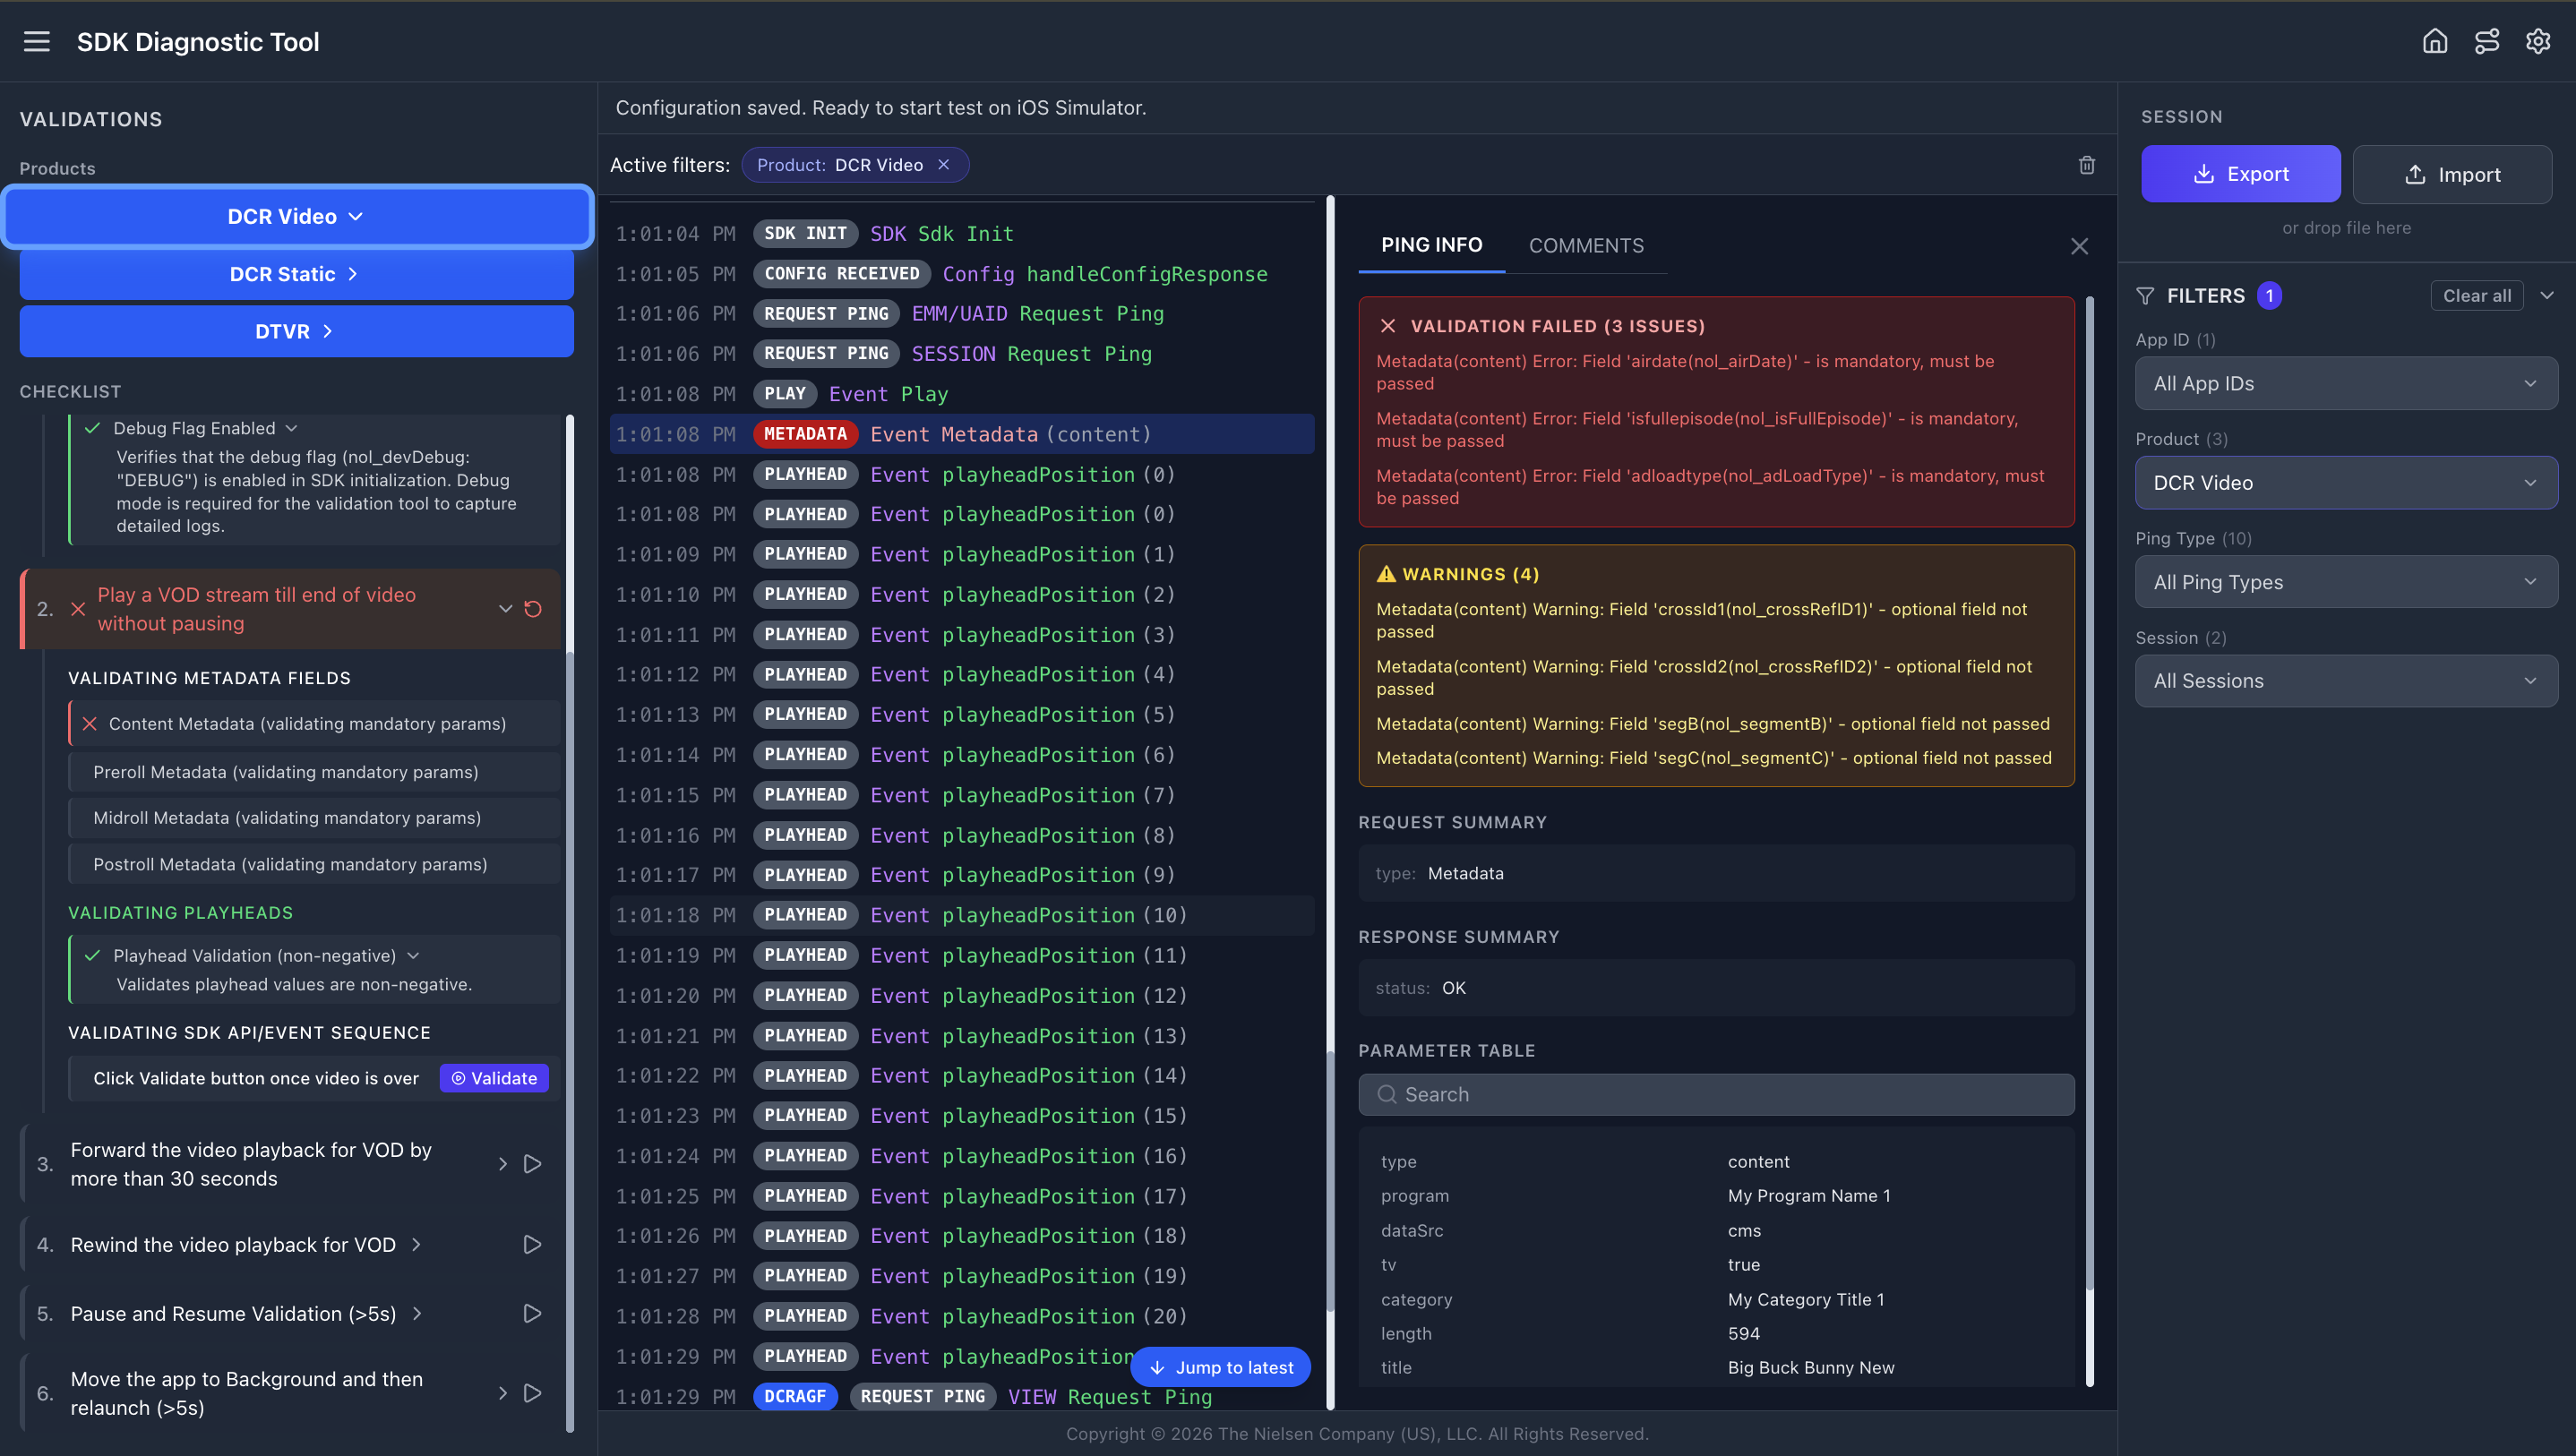The image size is (2576, 1456).
Task: Click the Clear all filters button
Action: (2477, 295)
